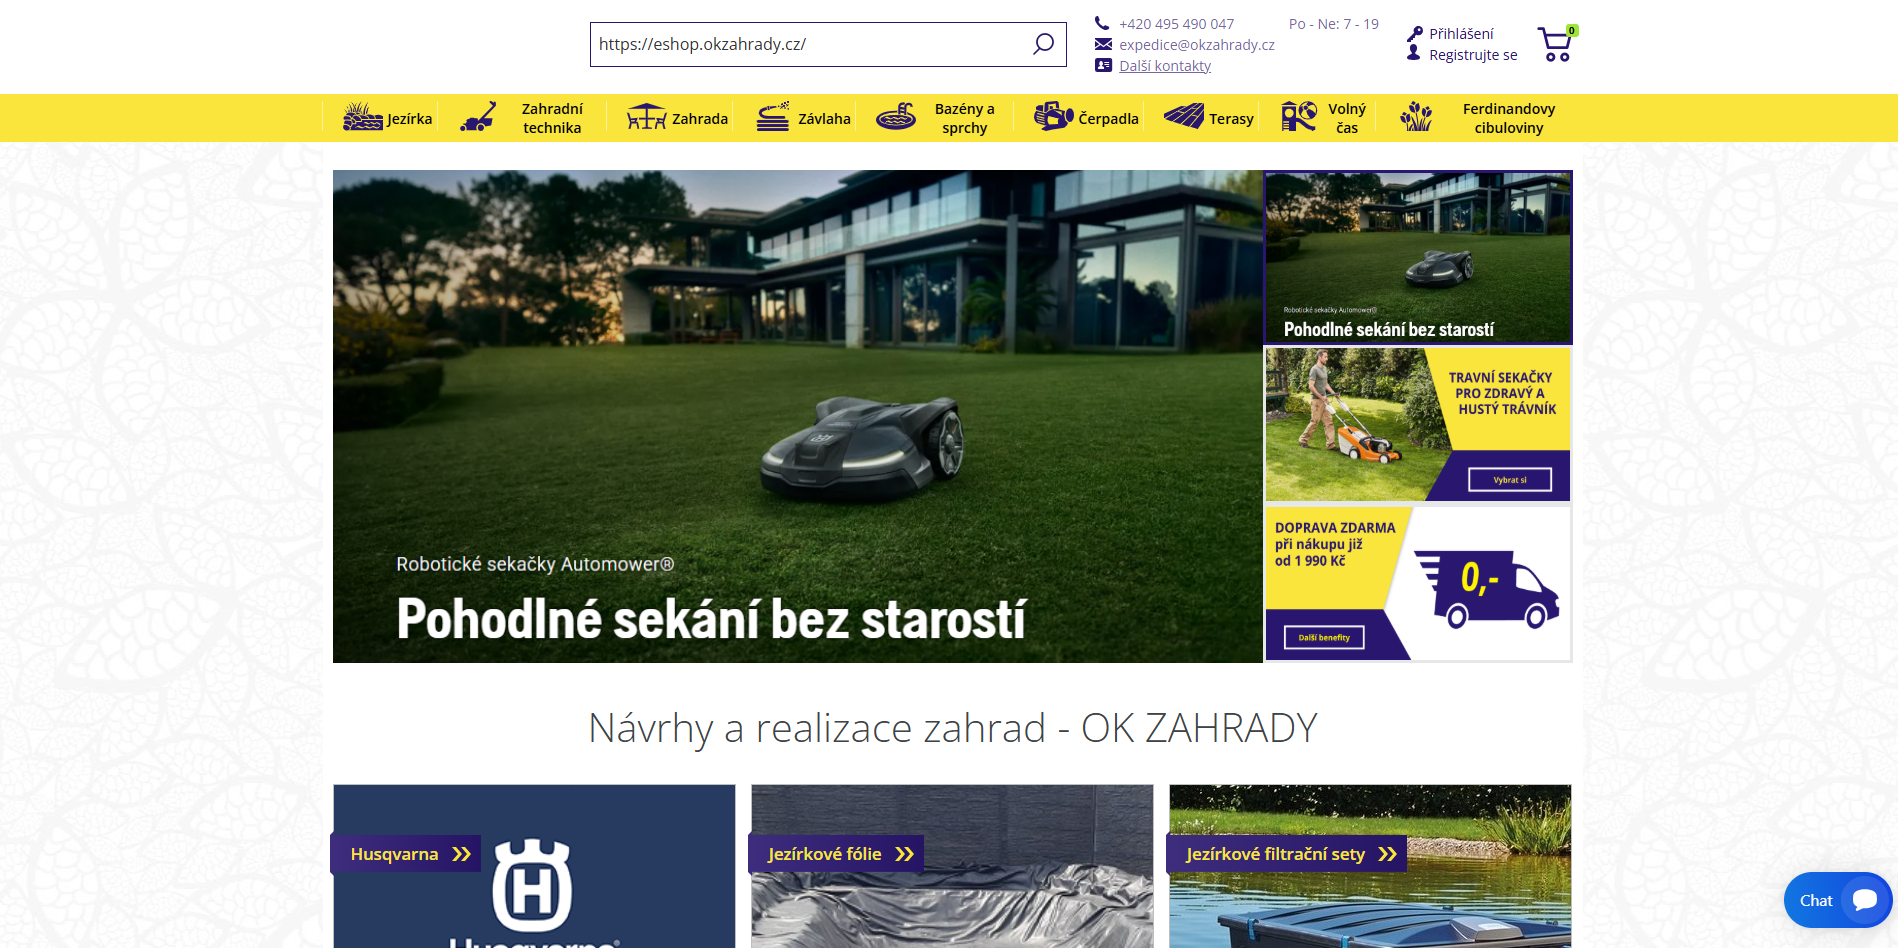This screenshot has height=948, width=1898.
Task: Click the lawn mower Zahradní technika icon
Action: click(x=478, y=117)
